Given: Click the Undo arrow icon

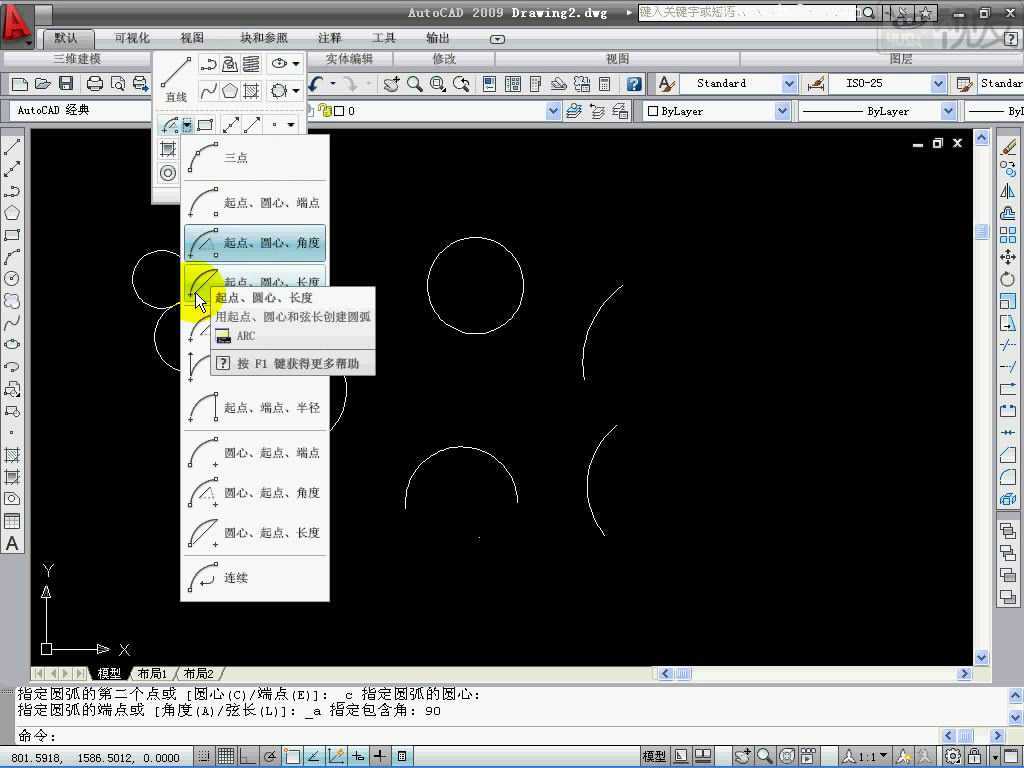Looking at the screenshot, I should point(317,84).
